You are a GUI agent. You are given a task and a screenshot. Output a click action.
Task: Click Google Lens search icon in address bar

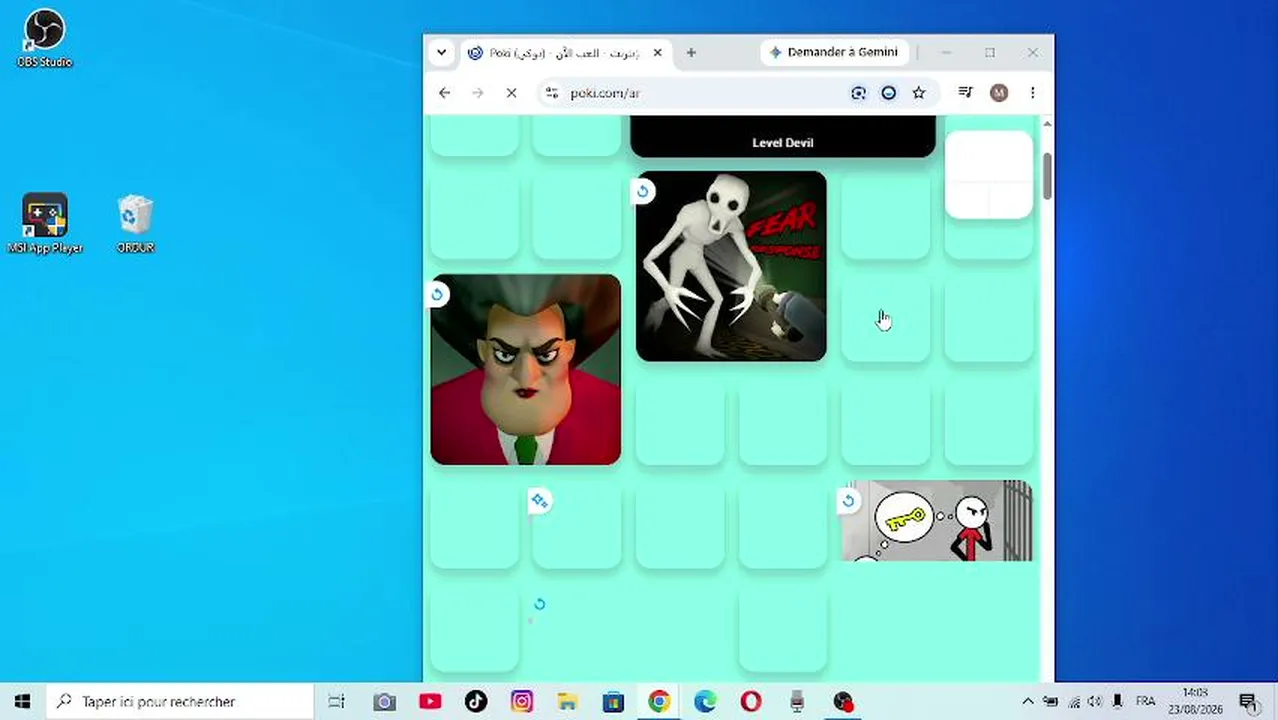pos(858,93)
